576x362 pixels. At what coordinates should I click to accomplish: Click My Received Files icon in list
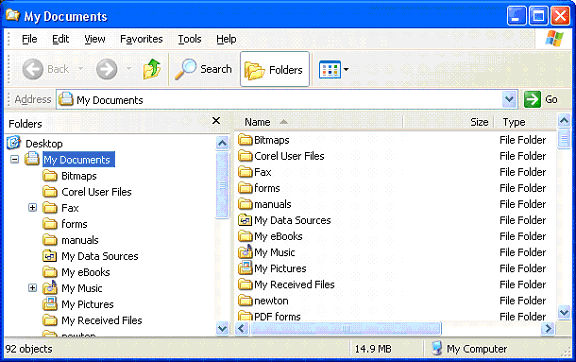[245, 284]
